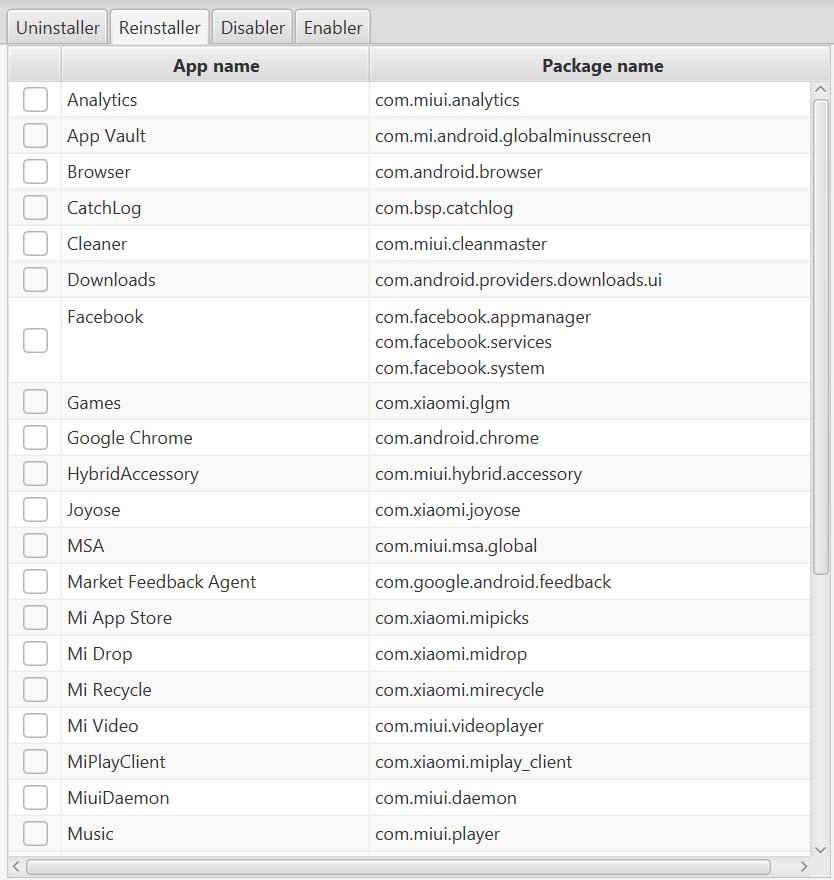834x880 pixels.
Task: Select package com.xiaomi.miplay_client
Action: [474, 762]
